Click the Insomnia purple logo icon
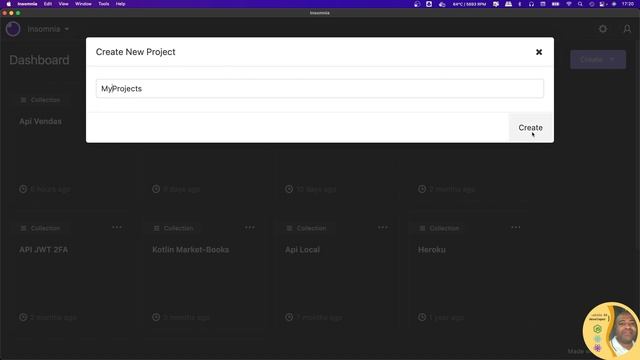This screenshot has width=640, height=360. coord(13,29)
